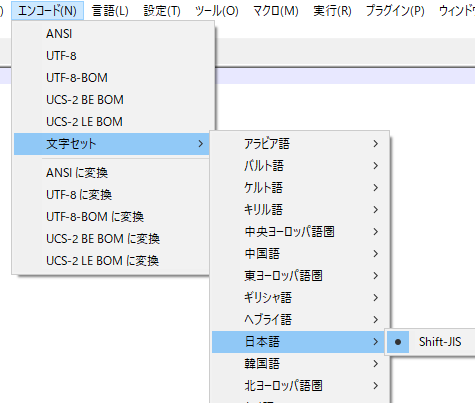Image resolution: width=475 pixels, height=403 pixels.
Task: Open the マクロ(M) menu
Action: coord(276,11)
